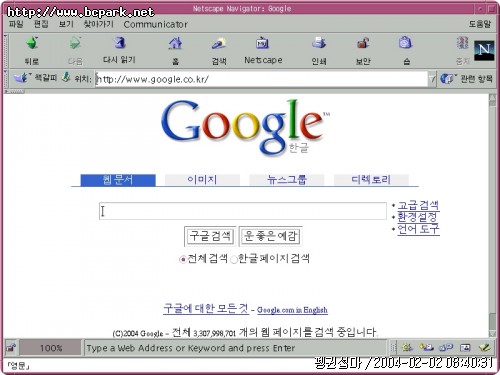Collapse the location toolbar handle
Image resolution: width=500 pixels, height=375 pixels.
[x=6, y=79]
